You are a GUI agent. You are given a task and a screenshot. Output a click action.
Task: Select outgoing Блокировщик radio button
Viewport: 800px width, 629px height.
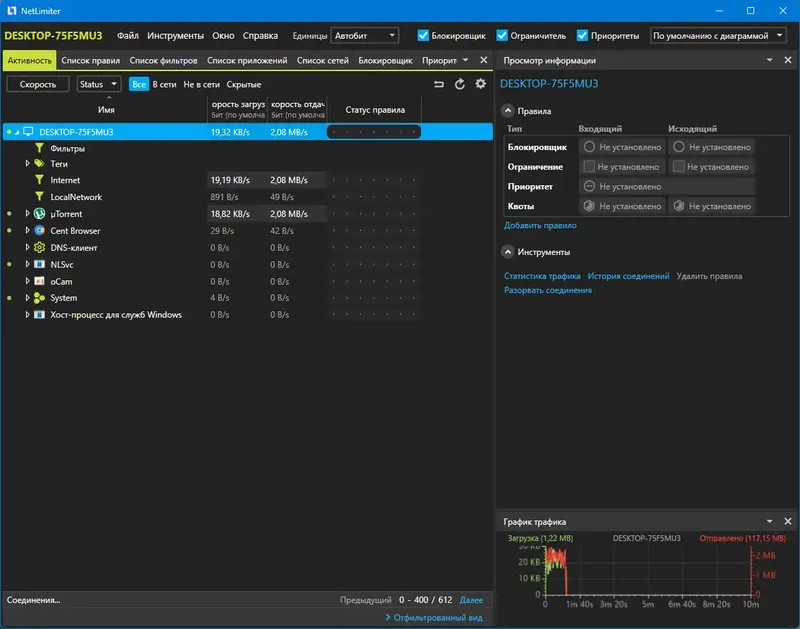coord(679,147)
